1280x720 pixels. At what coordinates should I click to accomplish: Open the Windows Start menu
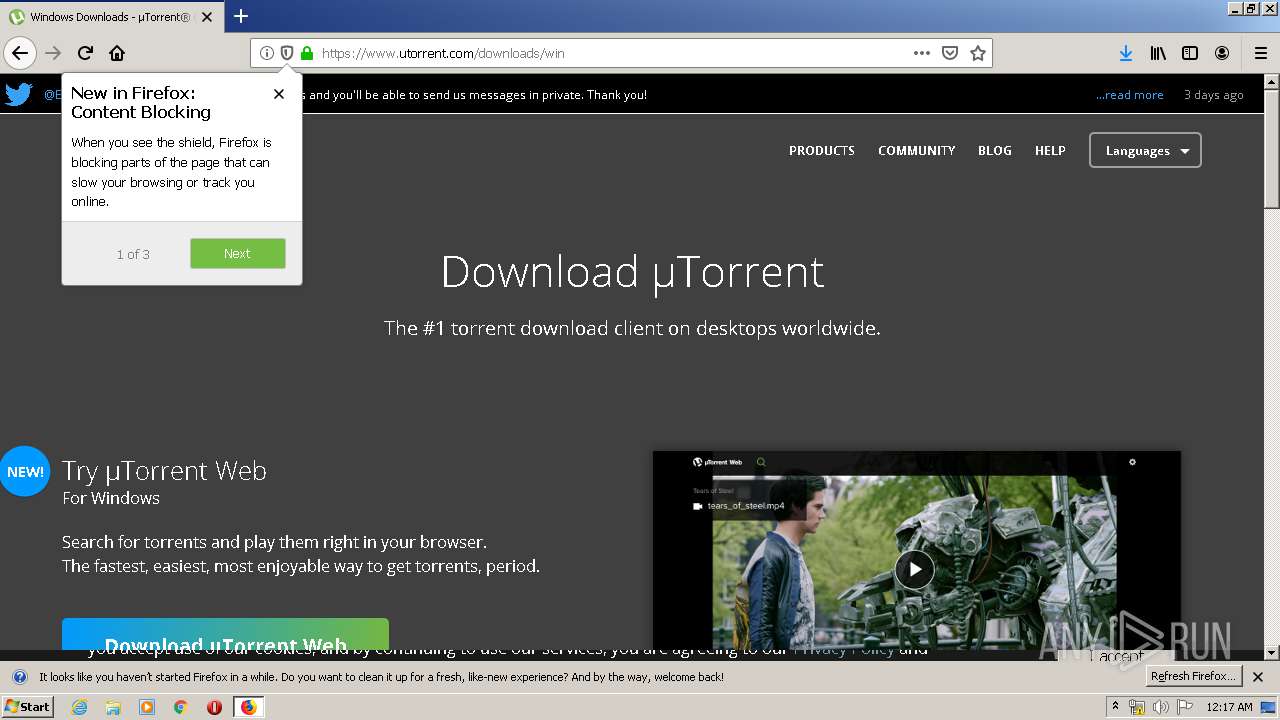(28, 707)
